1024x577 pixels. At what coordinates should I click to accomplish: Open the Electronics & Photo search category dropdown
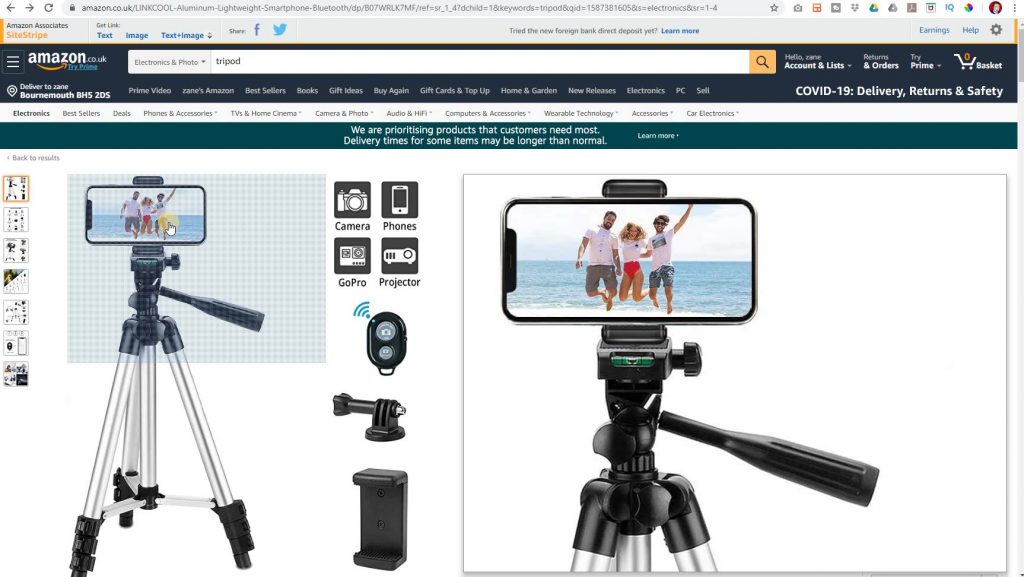point(169,61)
